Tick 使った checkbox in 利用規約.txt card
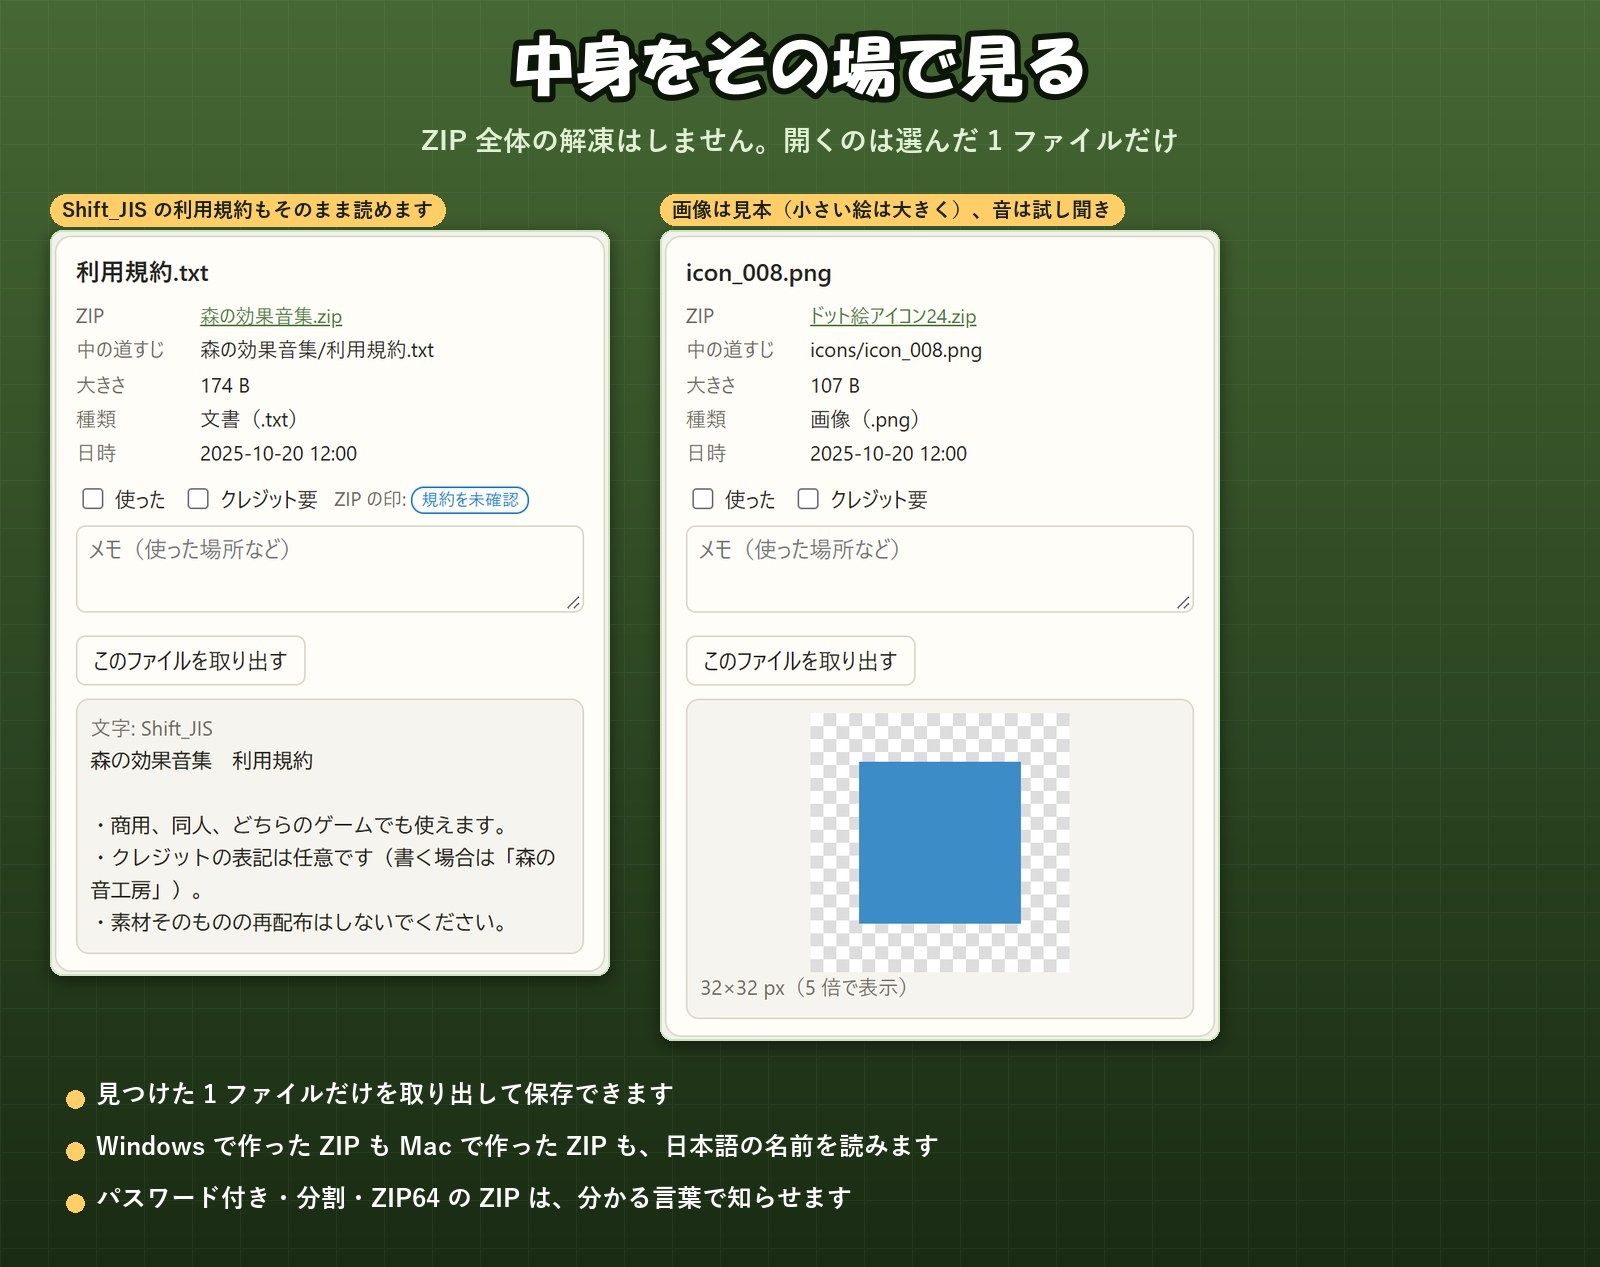The height and width of the screenshot is (1267, 1600). [93, 498]
